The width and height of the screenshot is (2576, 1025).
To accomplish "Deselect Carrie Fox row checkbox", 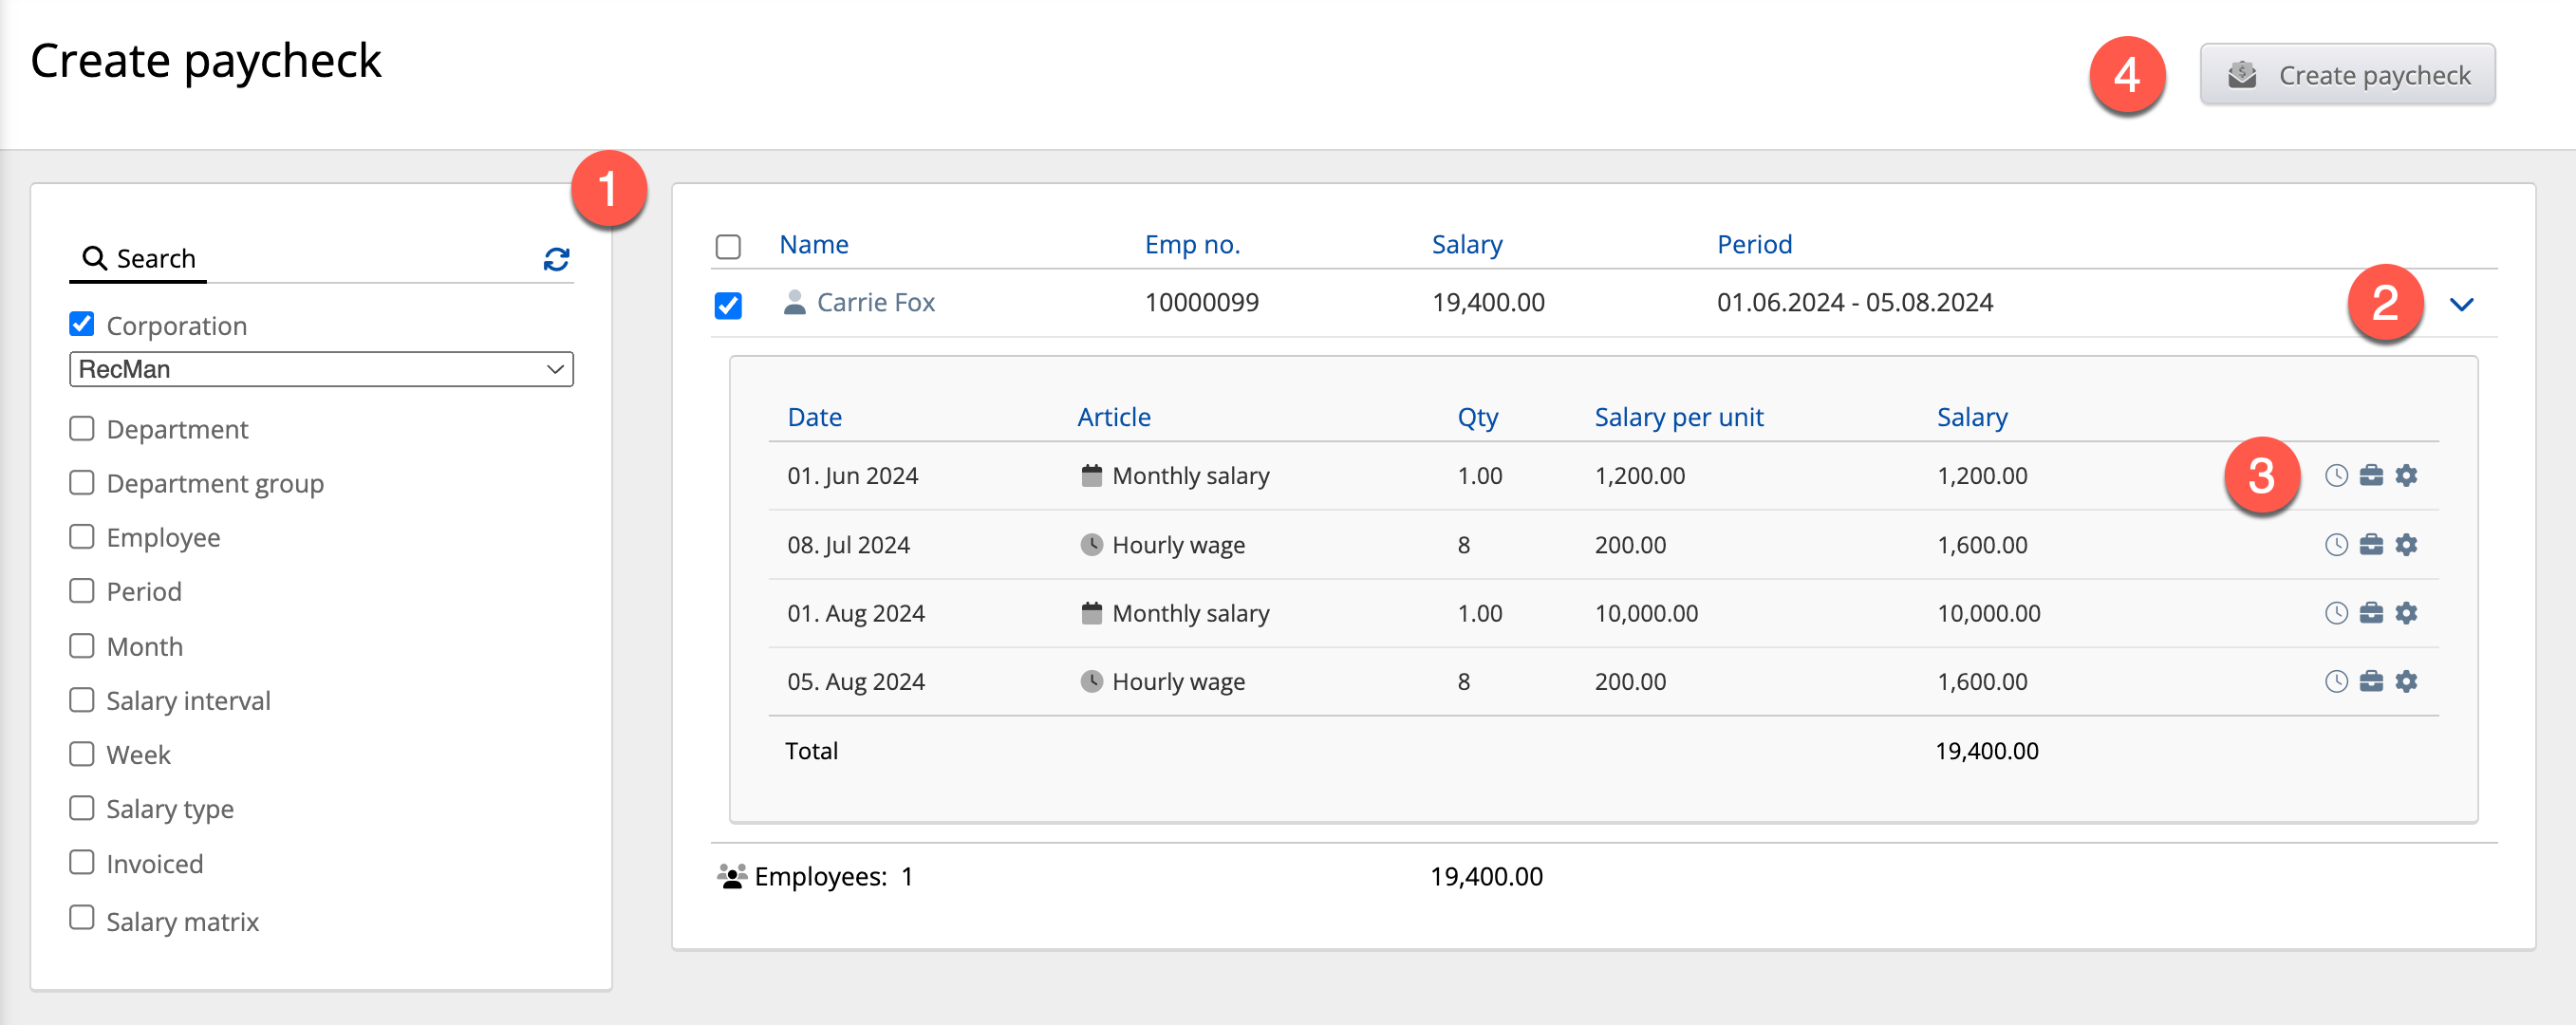I will pos(728,305).
